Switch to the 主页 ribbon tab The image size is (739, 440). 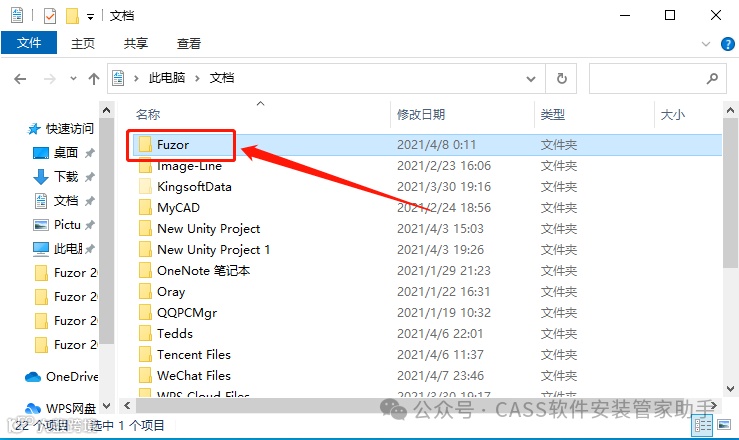tap(83, 43)
